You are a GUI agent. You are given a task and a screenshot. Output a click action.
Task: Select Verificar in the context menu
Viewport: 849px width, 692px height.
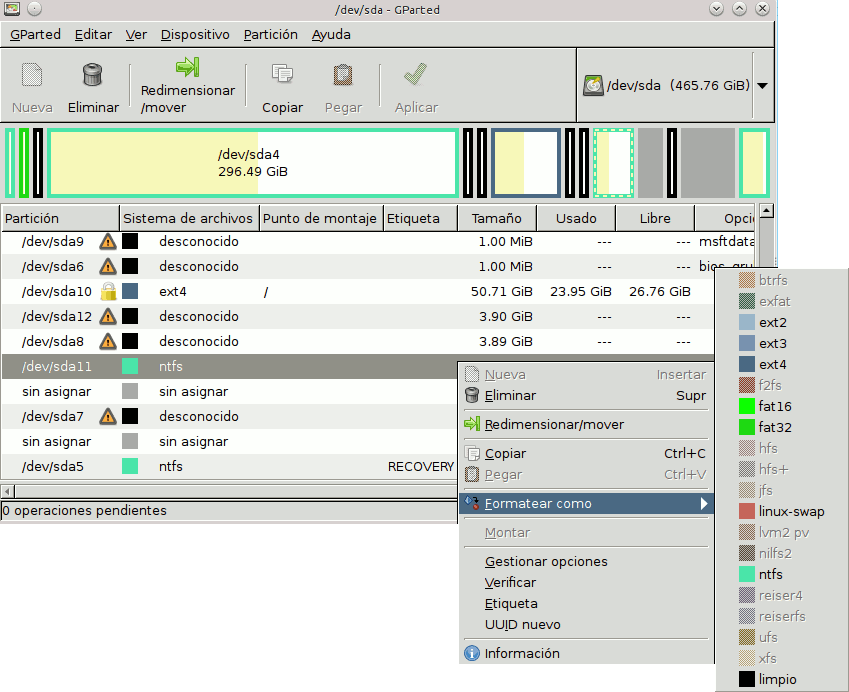tap(512, 582)
